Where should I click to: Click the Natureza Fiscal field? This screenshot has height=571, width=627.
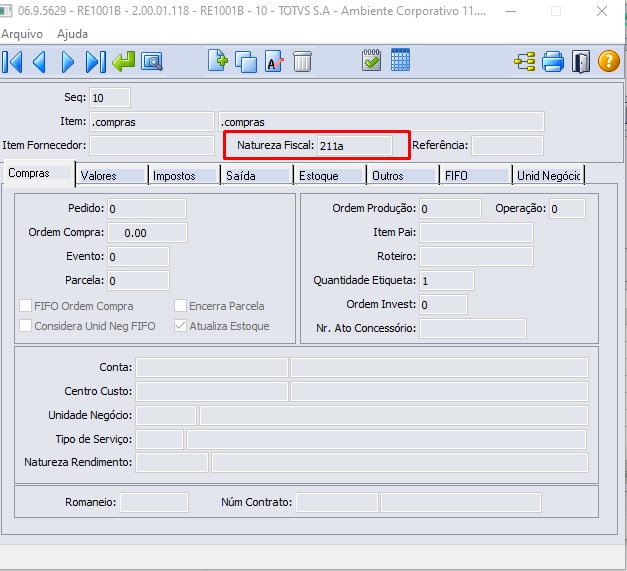(x=355, y=146)
